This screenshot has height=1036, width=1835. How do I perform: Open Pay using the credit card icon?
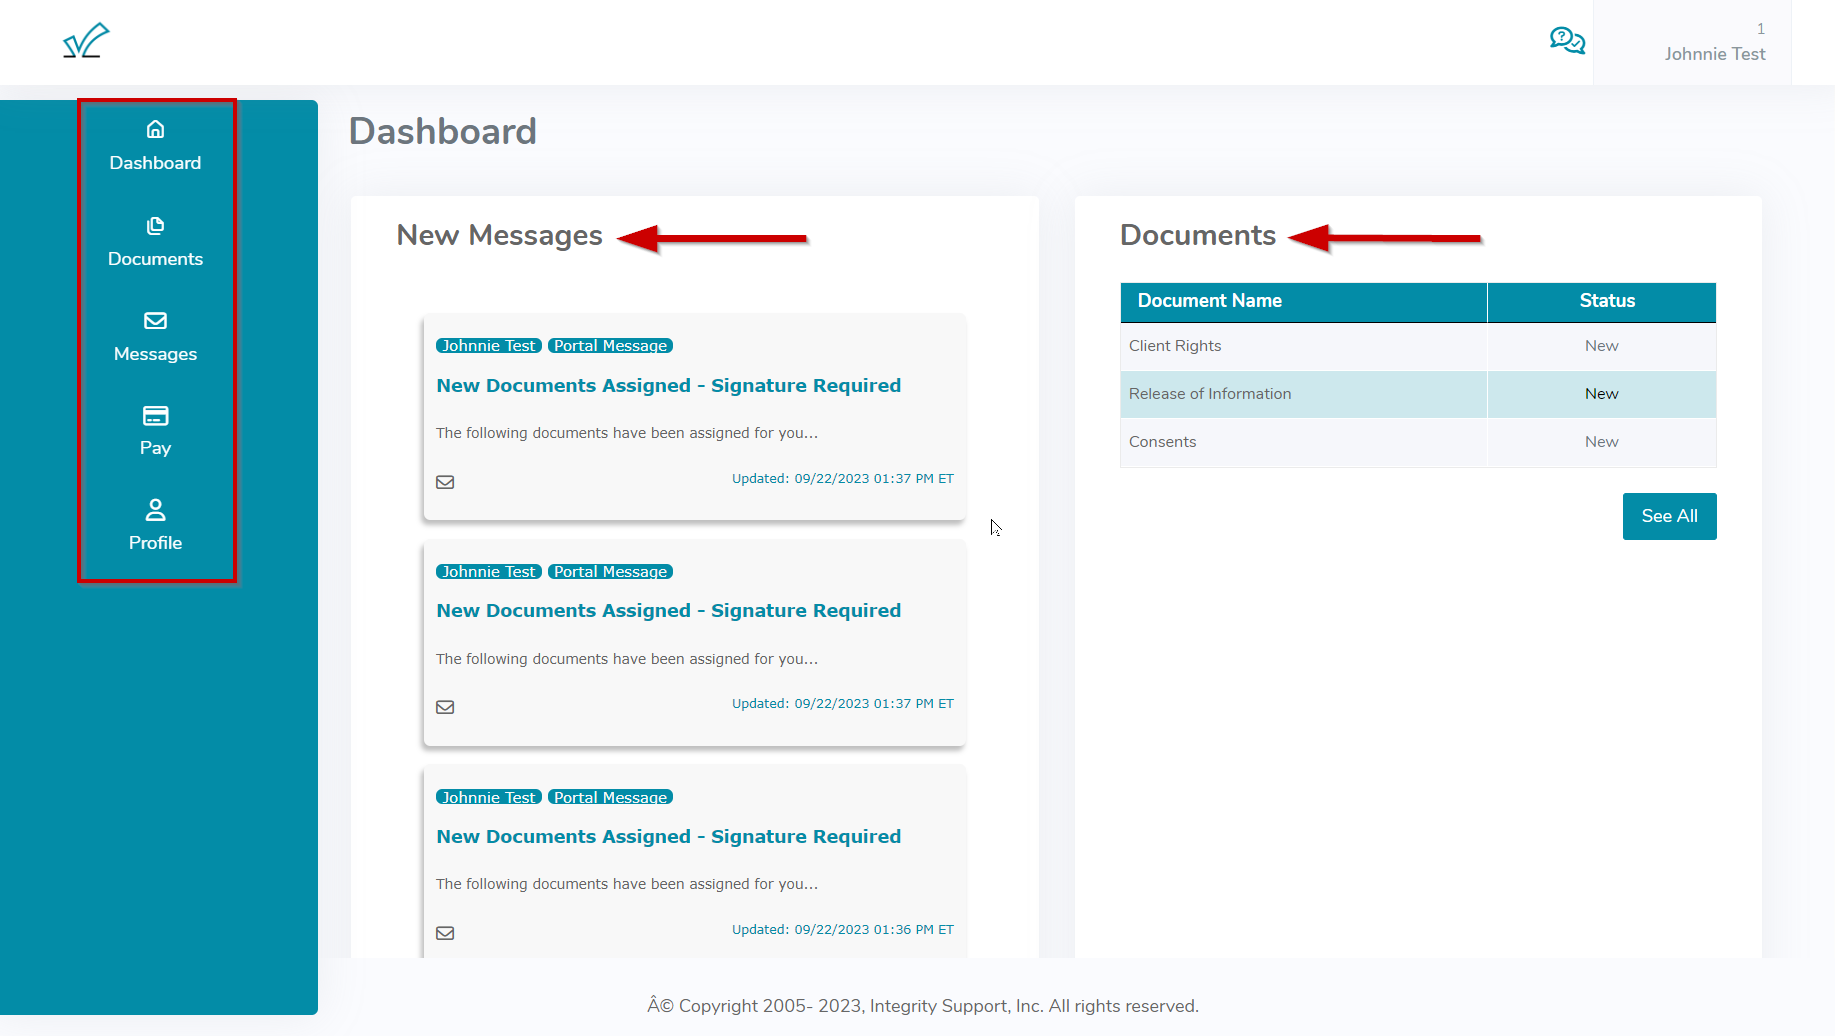[155, 416]
